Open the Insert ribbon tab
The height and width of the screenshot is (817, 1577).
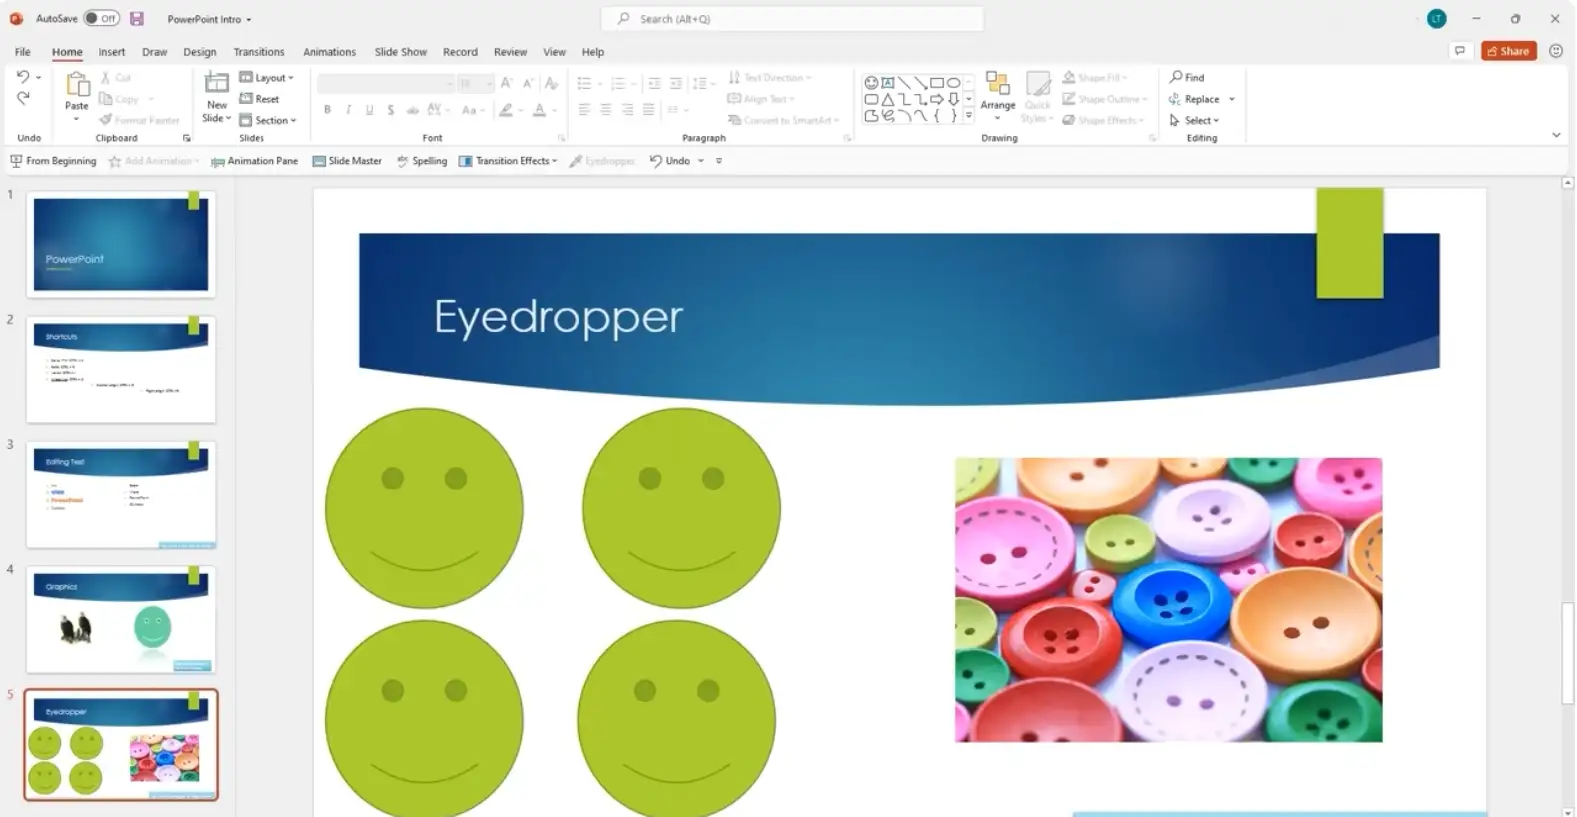point(112,52)
